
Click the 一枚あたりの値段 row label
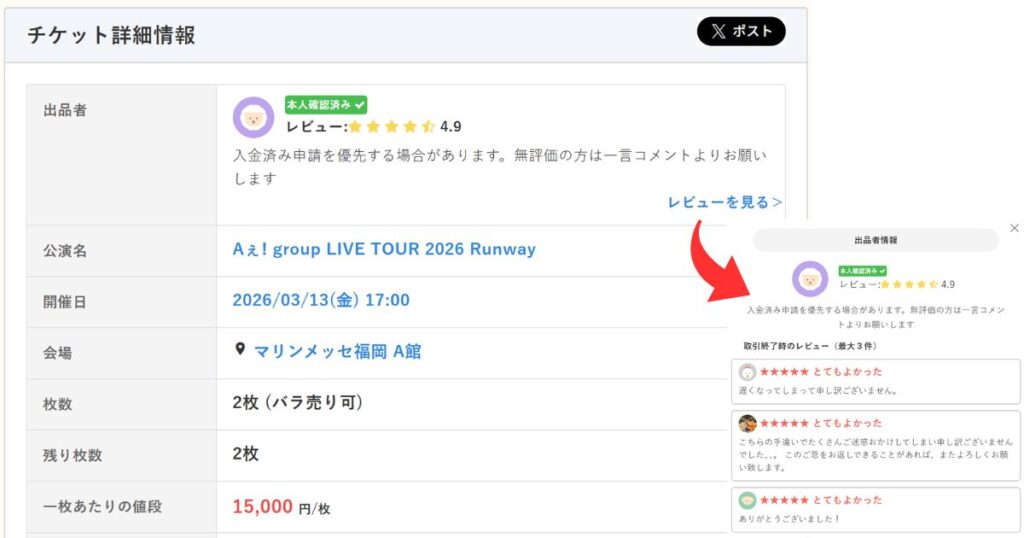tap(103, 507)
